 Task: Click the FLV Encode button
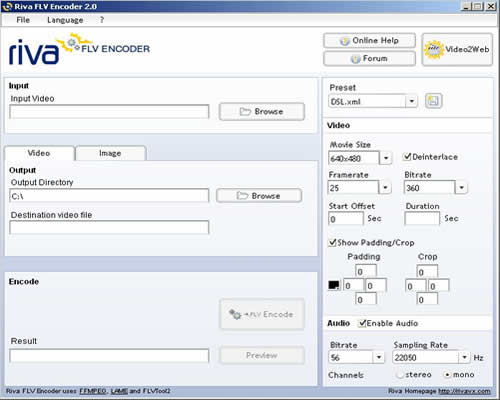(x=262, y=314)
